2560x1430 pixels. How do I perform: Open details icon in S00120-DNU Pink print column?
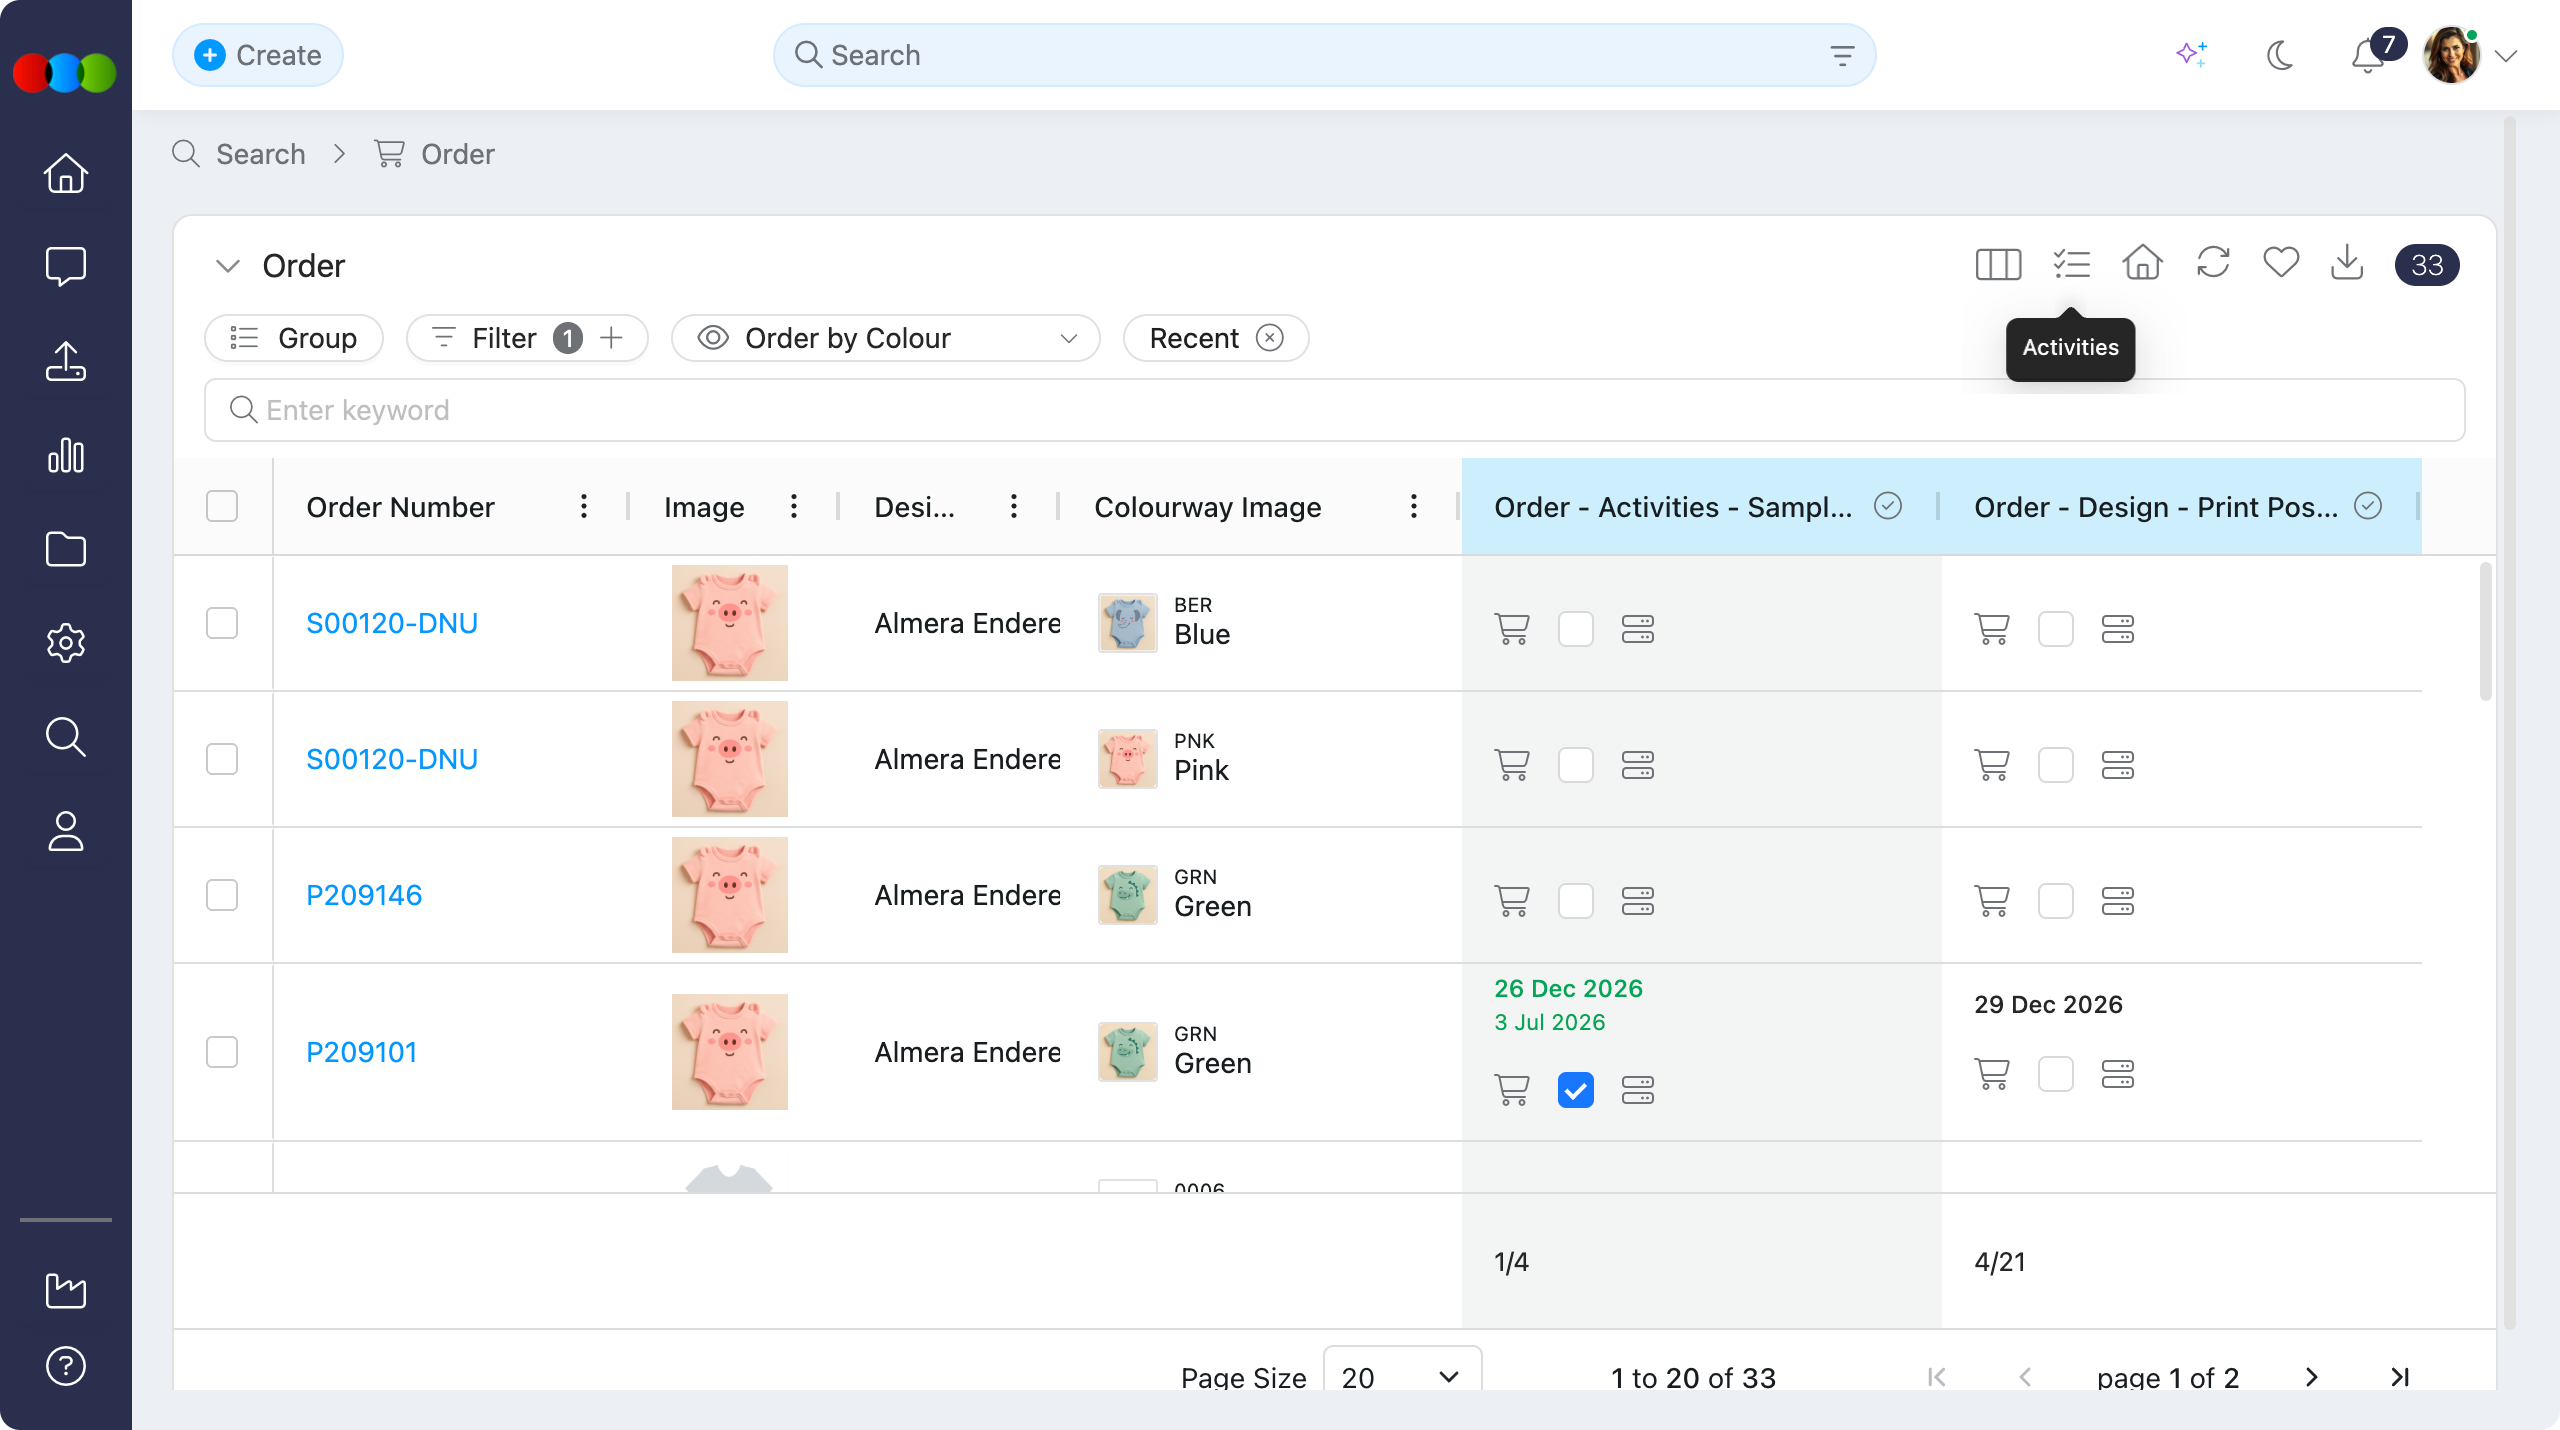click(x=2118, y=765)
